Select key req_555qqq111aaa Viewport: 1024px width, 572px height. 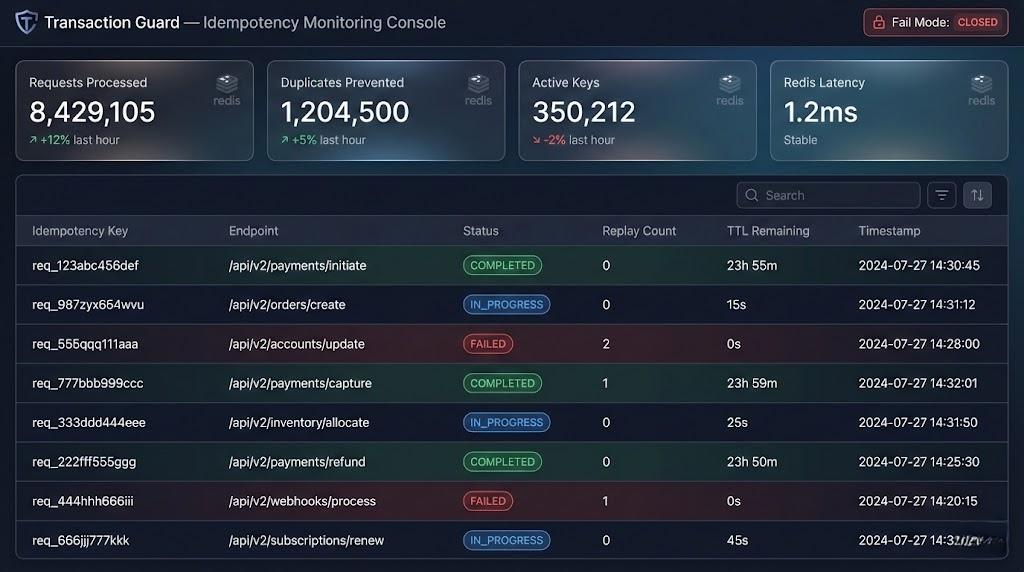[x=85, y=343]
